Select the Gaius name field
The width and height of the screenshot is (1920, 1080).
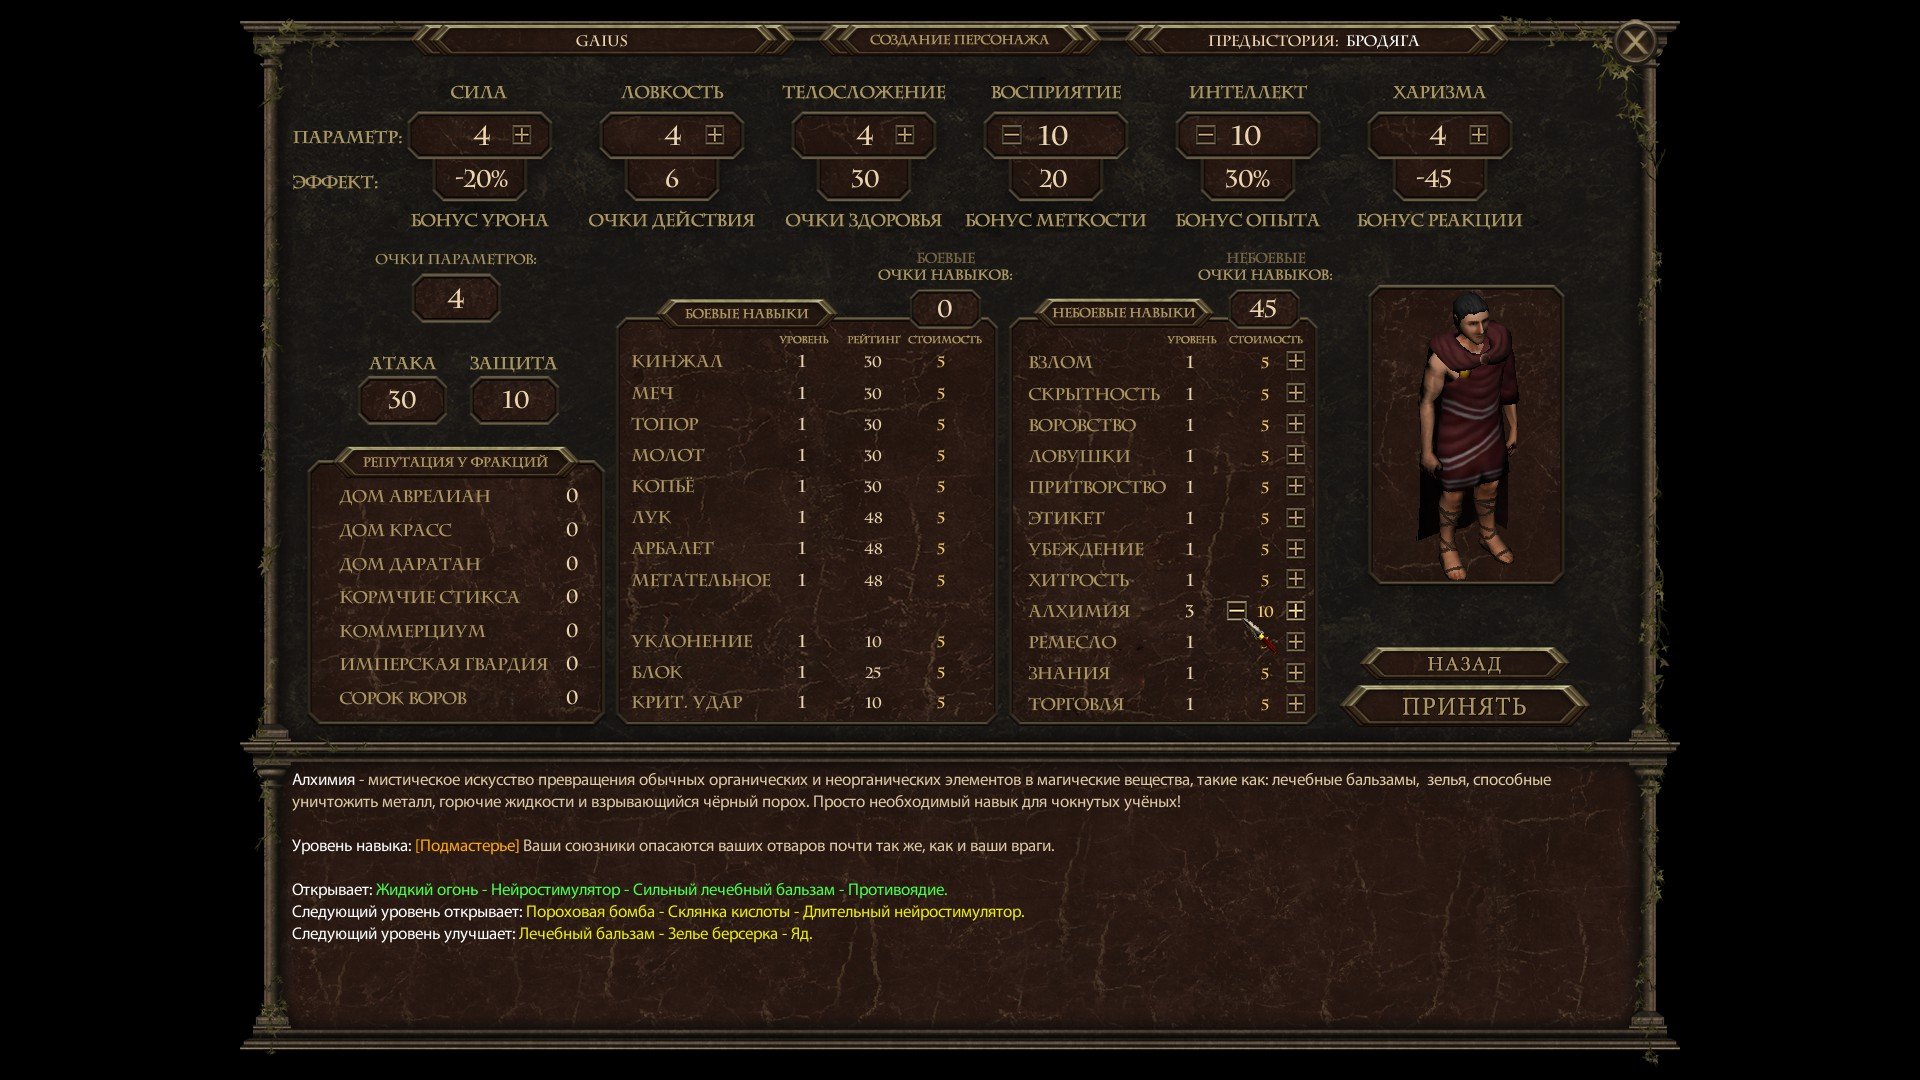tap(602, 40)
